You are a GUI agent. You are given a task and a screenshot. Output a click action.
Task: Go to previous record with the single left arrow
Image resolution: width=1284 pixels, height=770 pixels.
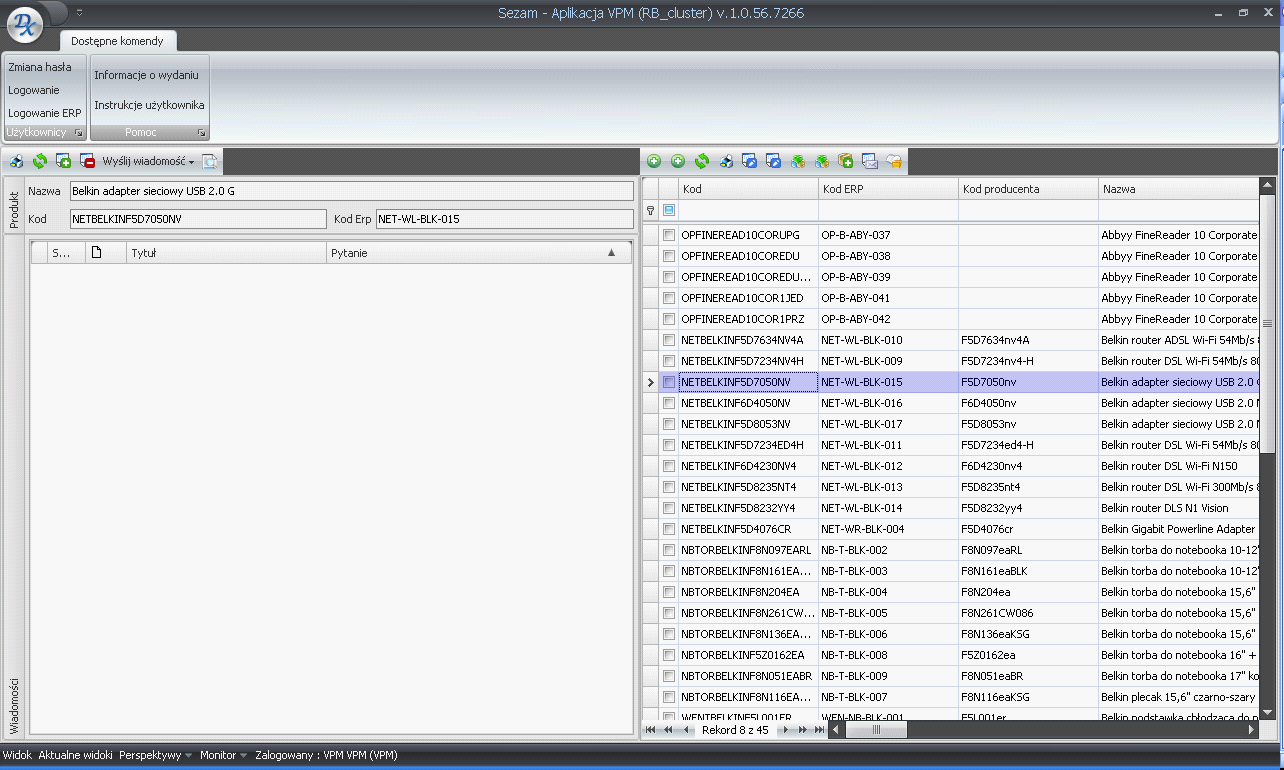pyautogui.click(x=686, y=730)
